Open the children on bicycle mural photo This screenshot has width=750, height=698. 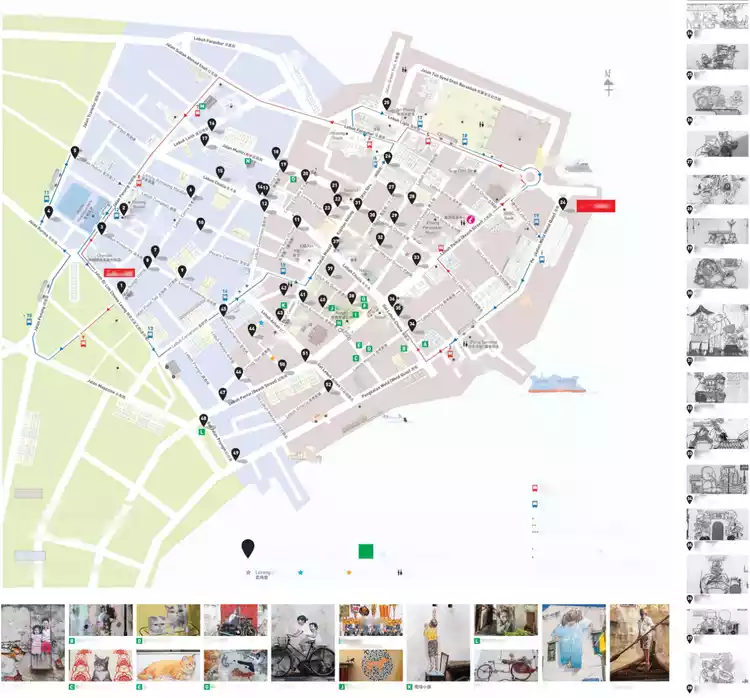(303, 642)
